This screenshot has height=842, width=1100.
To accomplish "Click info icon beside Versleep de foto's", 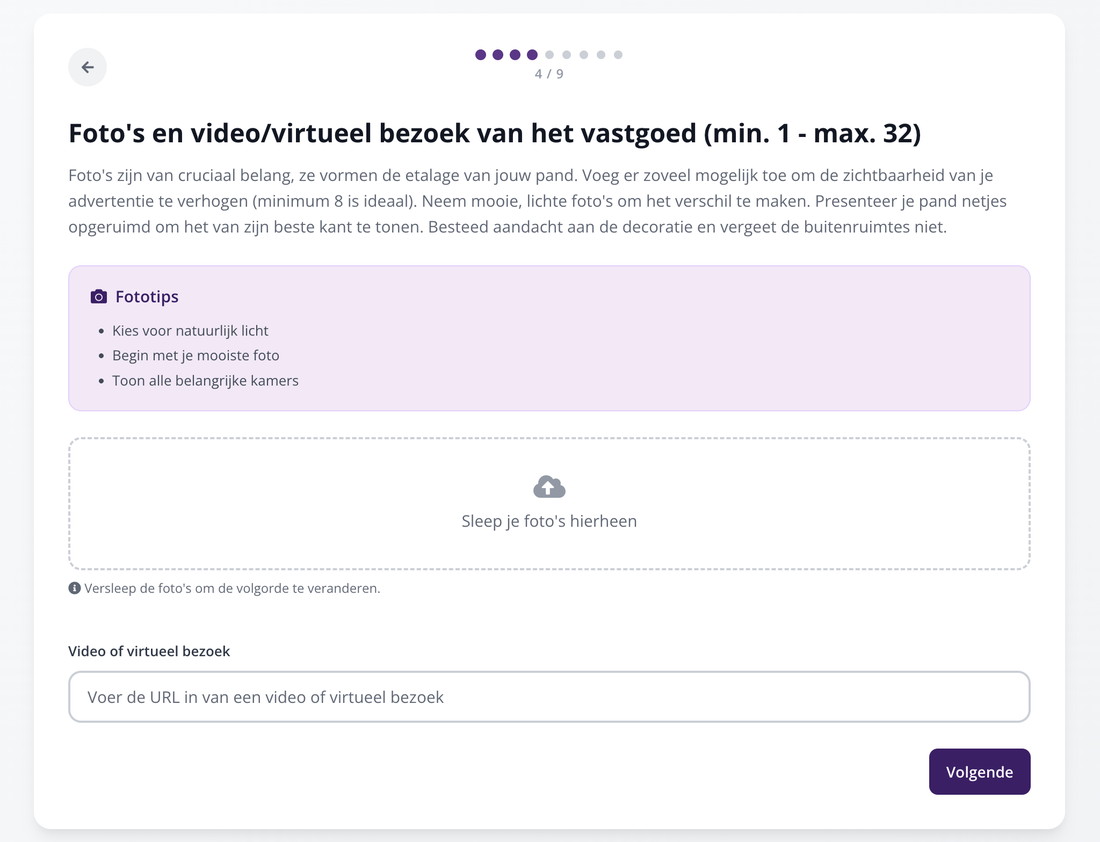I will (74, 588).
